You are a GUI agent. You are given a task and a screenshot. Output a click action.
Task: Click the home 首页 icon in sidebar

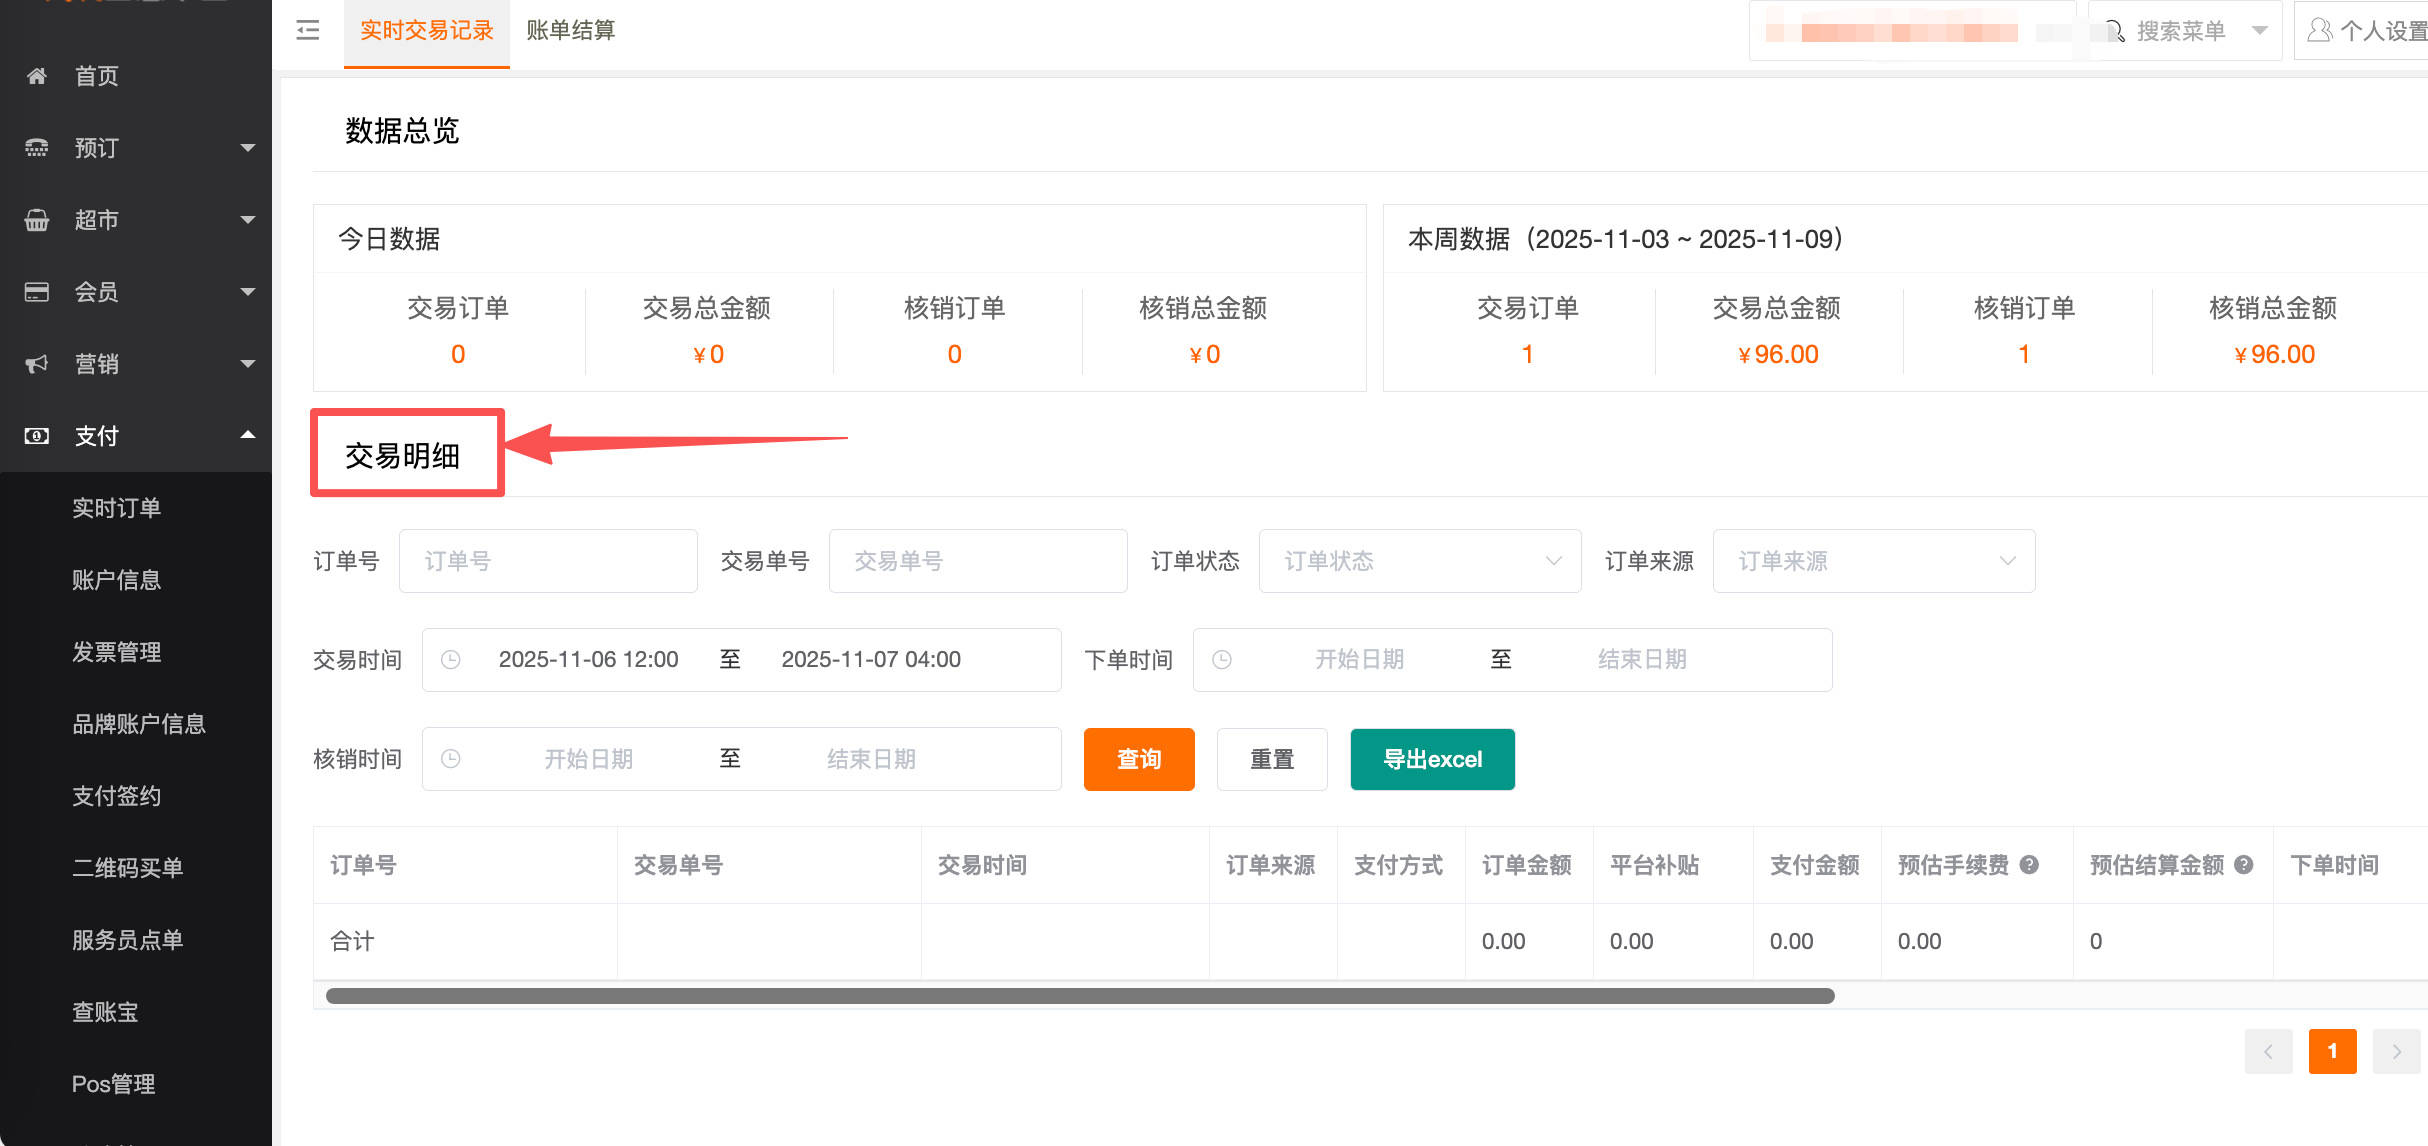(x=37, y=75)
